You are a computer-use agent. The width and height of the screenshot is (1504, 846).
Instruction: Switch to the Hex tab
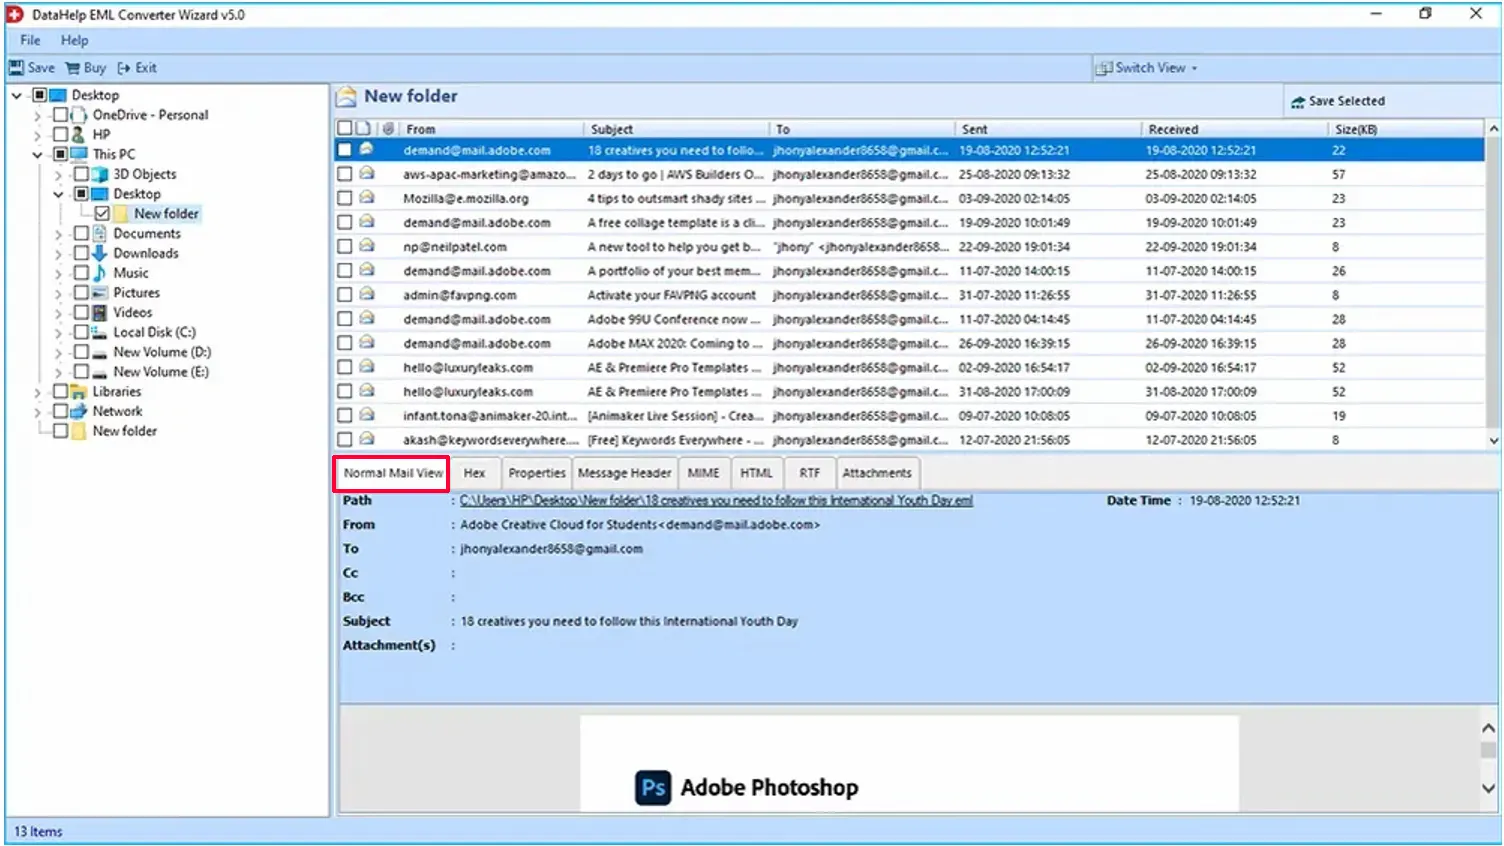(x=474, y=473)
